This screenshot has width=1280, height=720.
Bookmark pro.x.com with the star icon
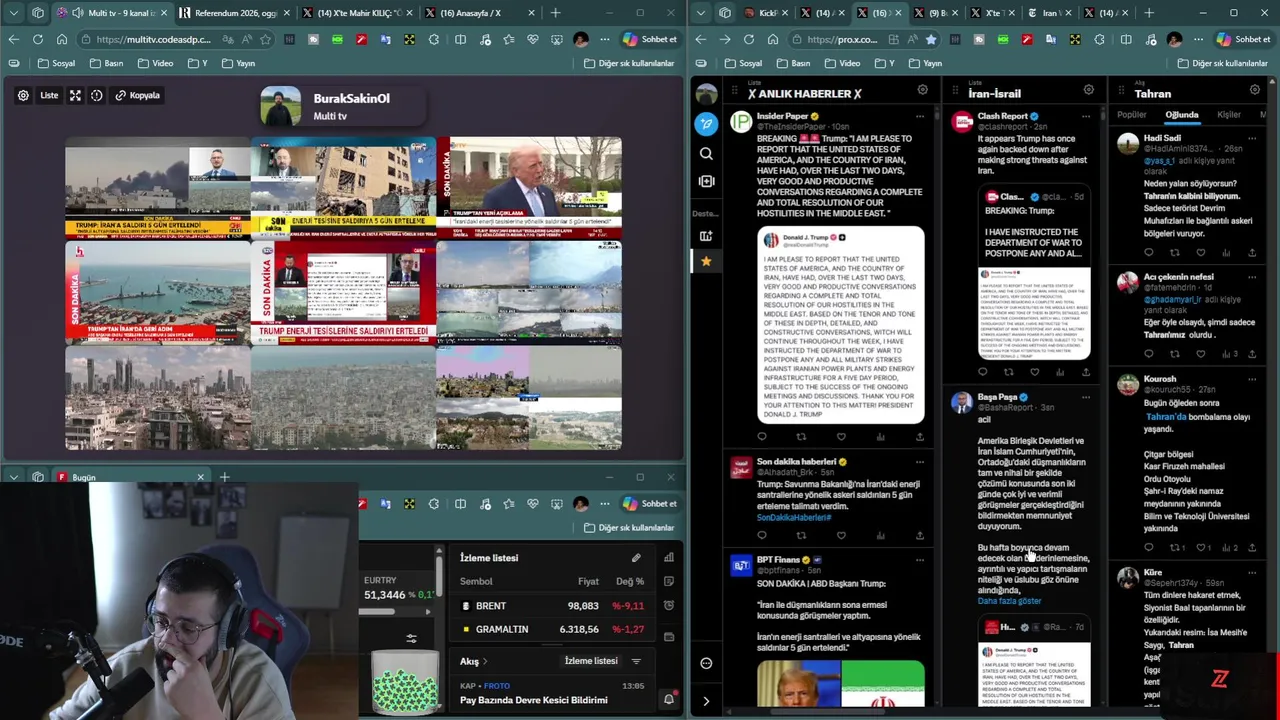pos(931,39)
